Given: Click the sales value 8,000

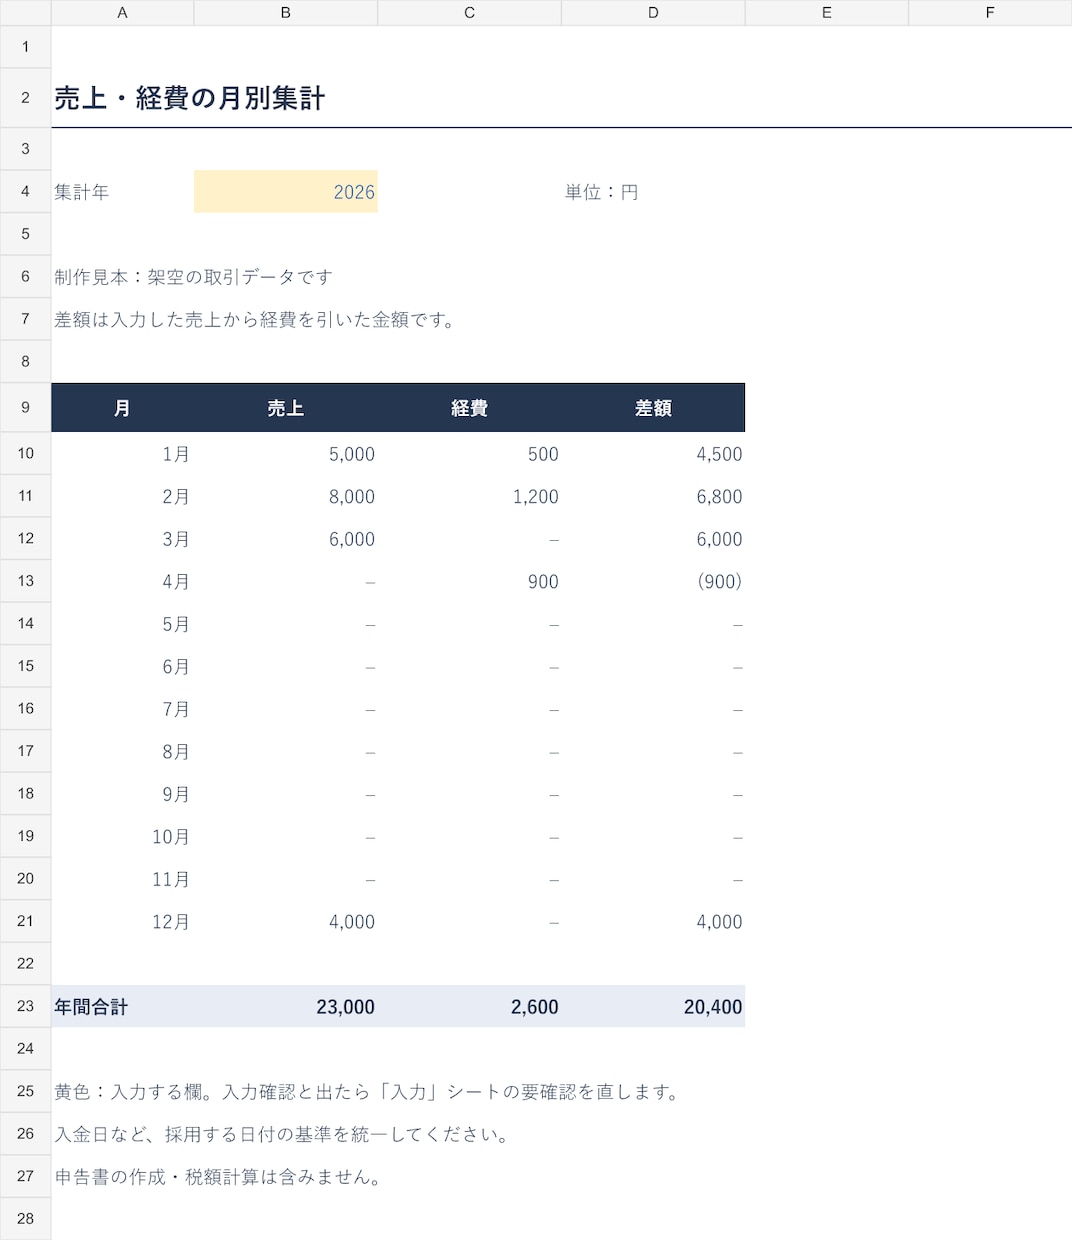Looking at the screenshot, I should pyautogui.click(x=286, y=496).
